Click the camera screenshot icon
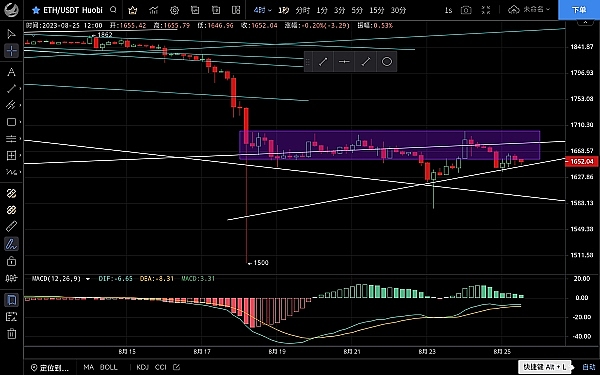600x375 pixels. pos(466,10)
